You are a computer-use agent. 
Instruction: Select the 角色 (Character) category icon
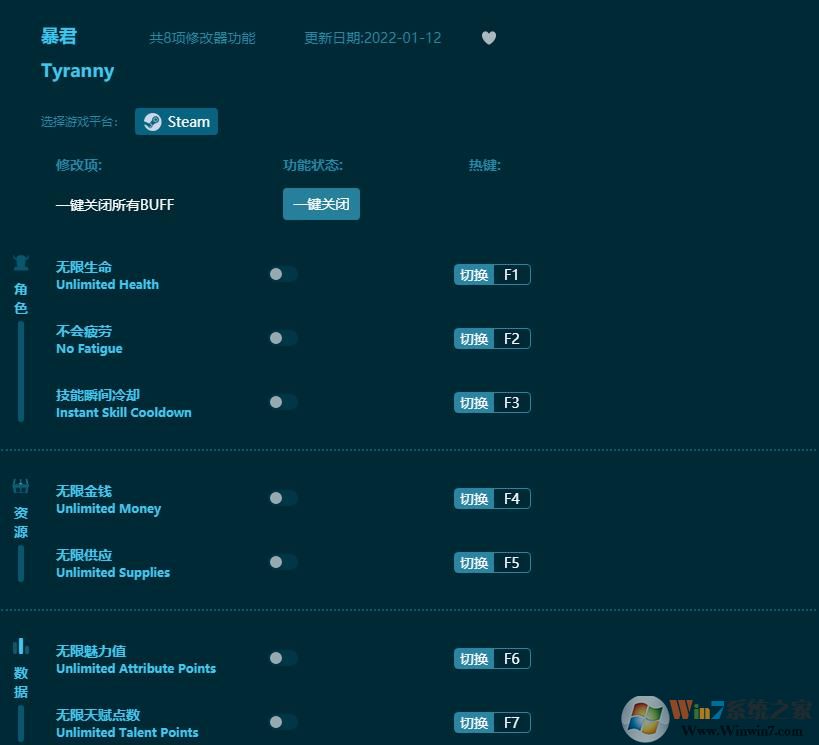(x=20, y=262)
